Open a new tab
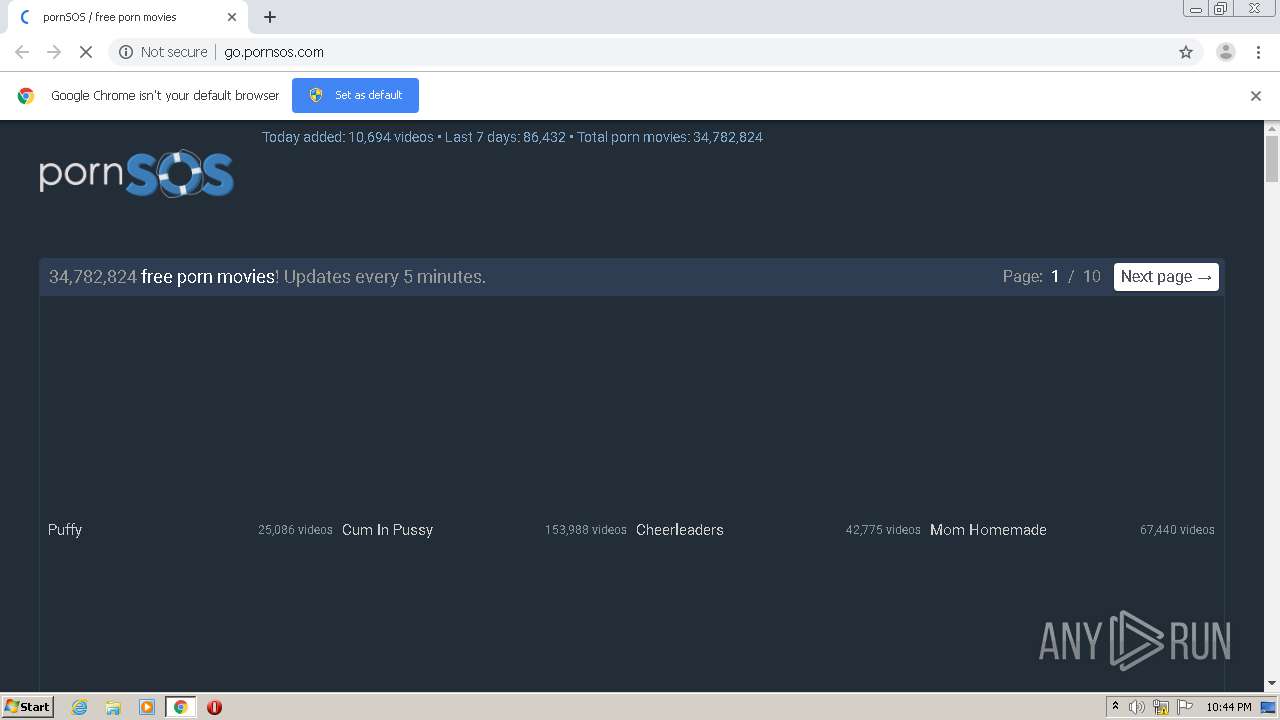This screenshot has width=1280, height=720. point(270,17)
